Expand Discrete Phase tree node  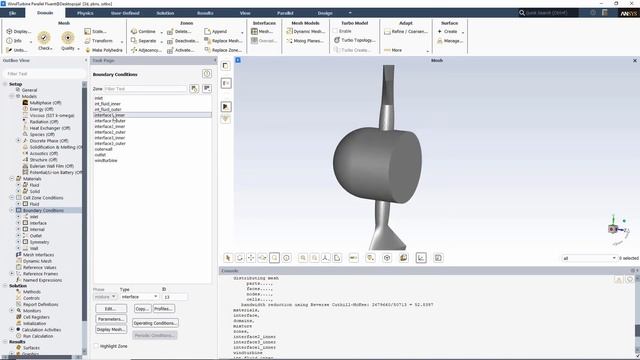click(18, 141)
